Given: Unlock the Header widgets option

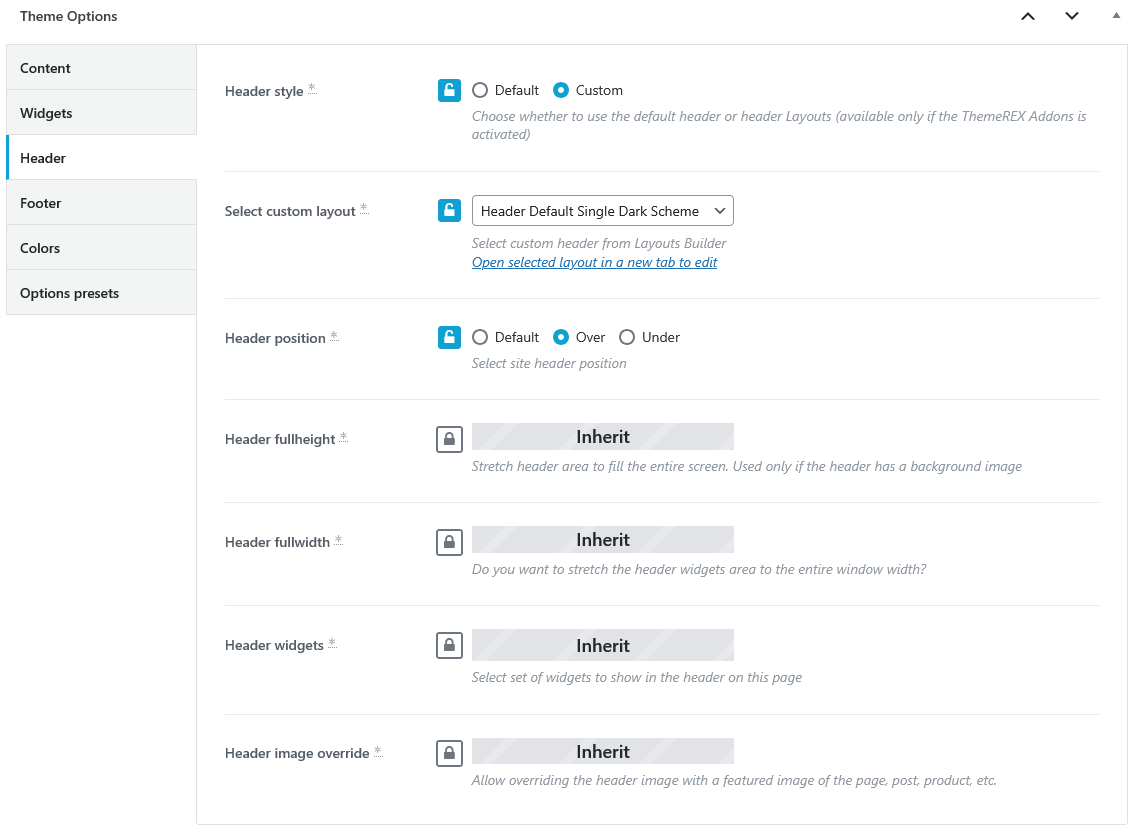Looking at the screenshot, I should tap(449, 645).
